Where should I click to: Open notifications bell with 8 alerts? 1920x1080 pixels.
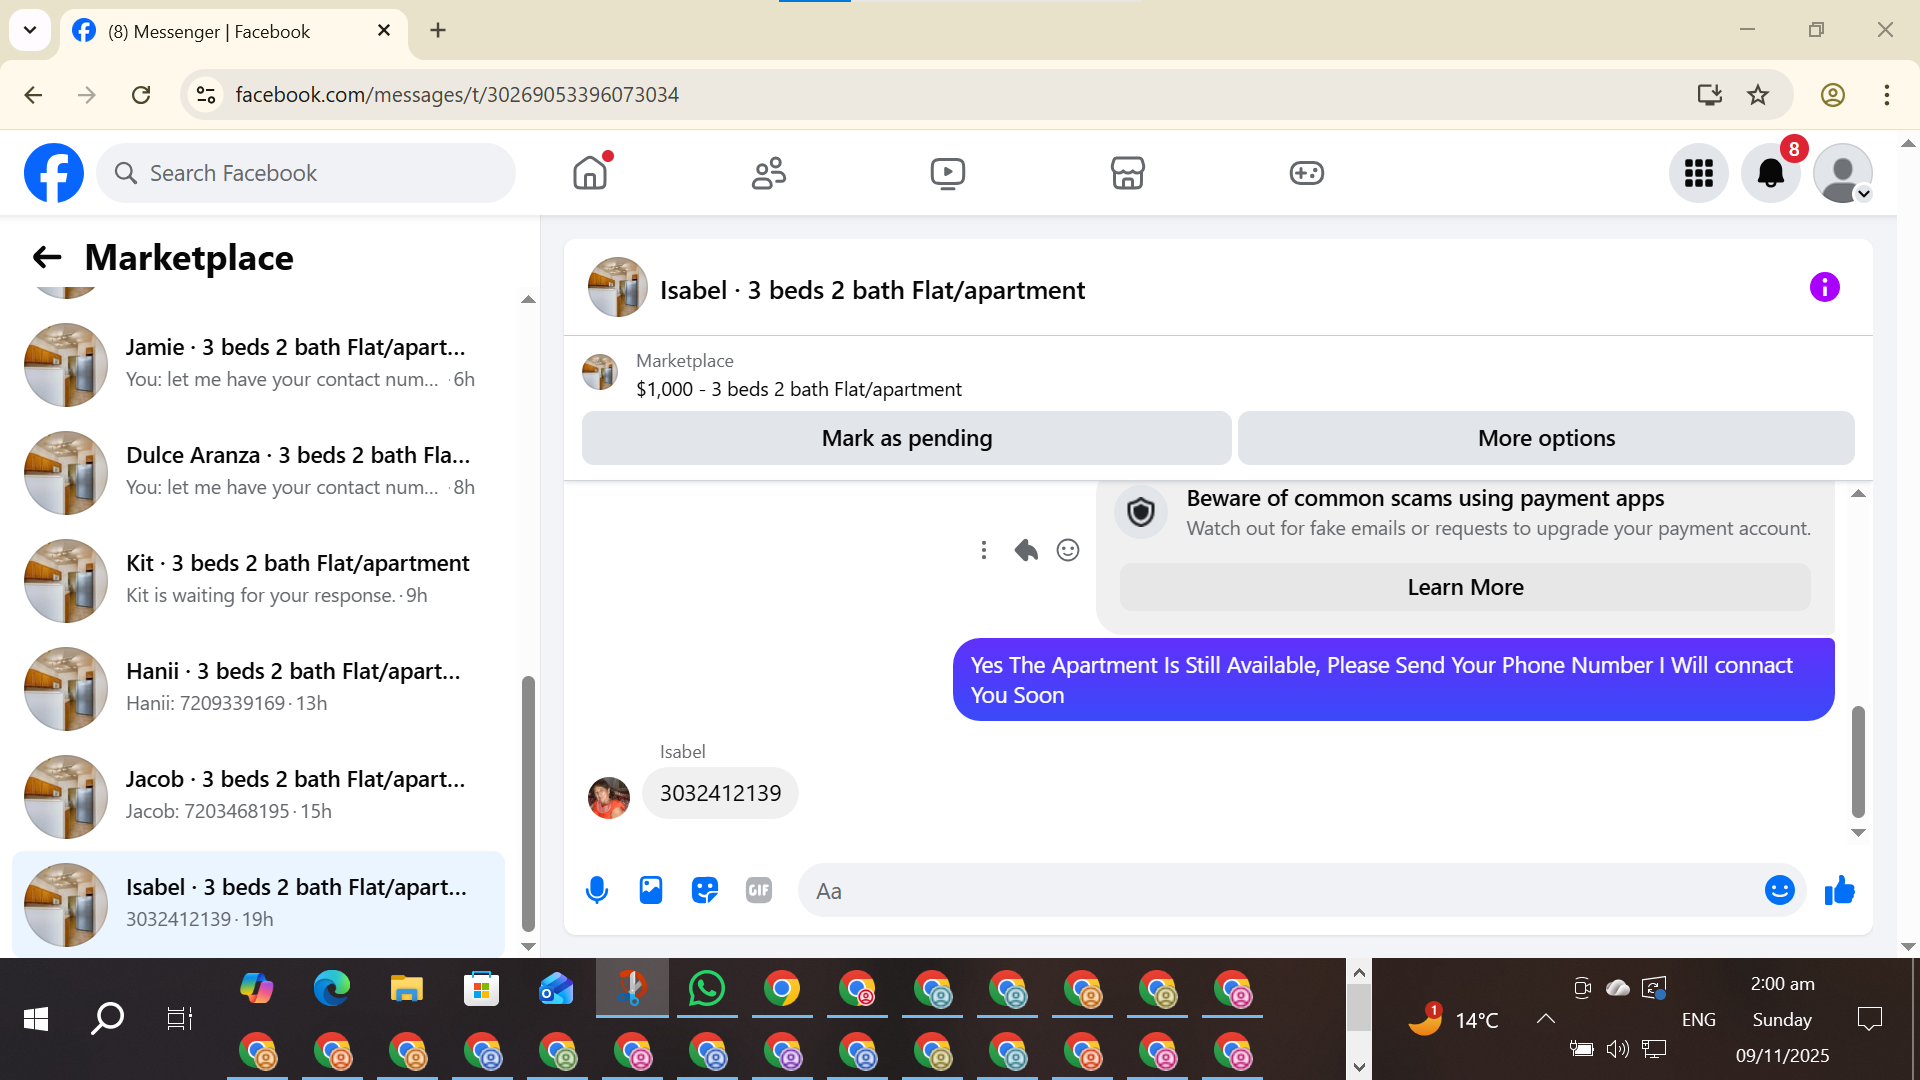[x=1770, y=173]
